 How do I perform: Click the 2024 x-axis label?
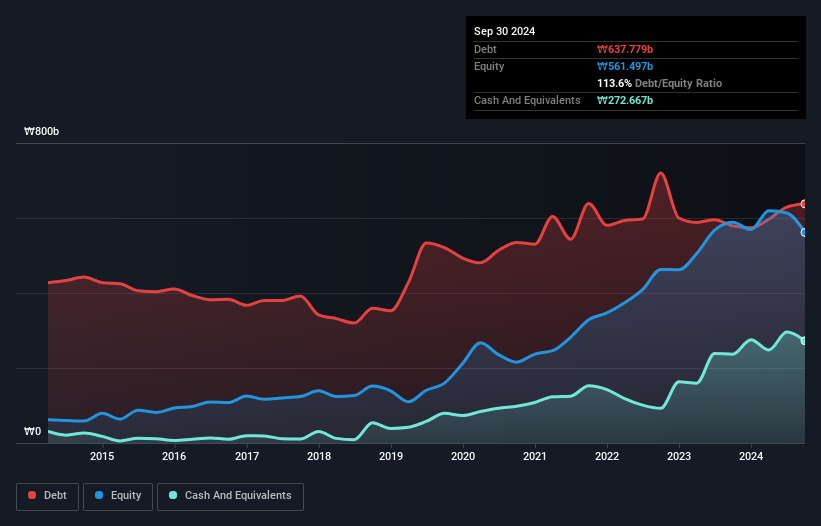pyautogui.click(x=751, y=456)
